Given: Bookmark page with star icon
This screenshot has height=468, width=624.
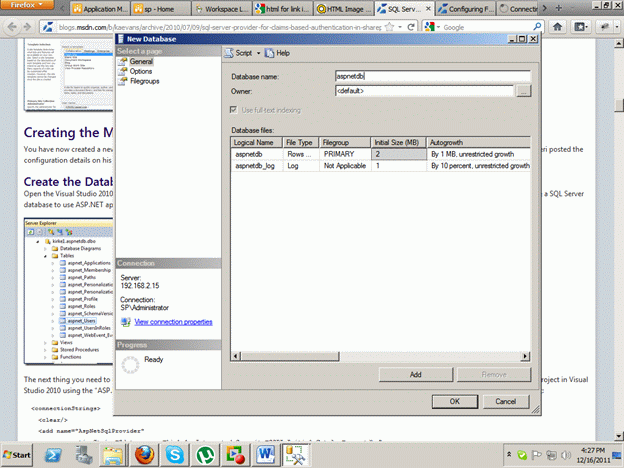Looking at the screenshot, I should click(390, 27).
